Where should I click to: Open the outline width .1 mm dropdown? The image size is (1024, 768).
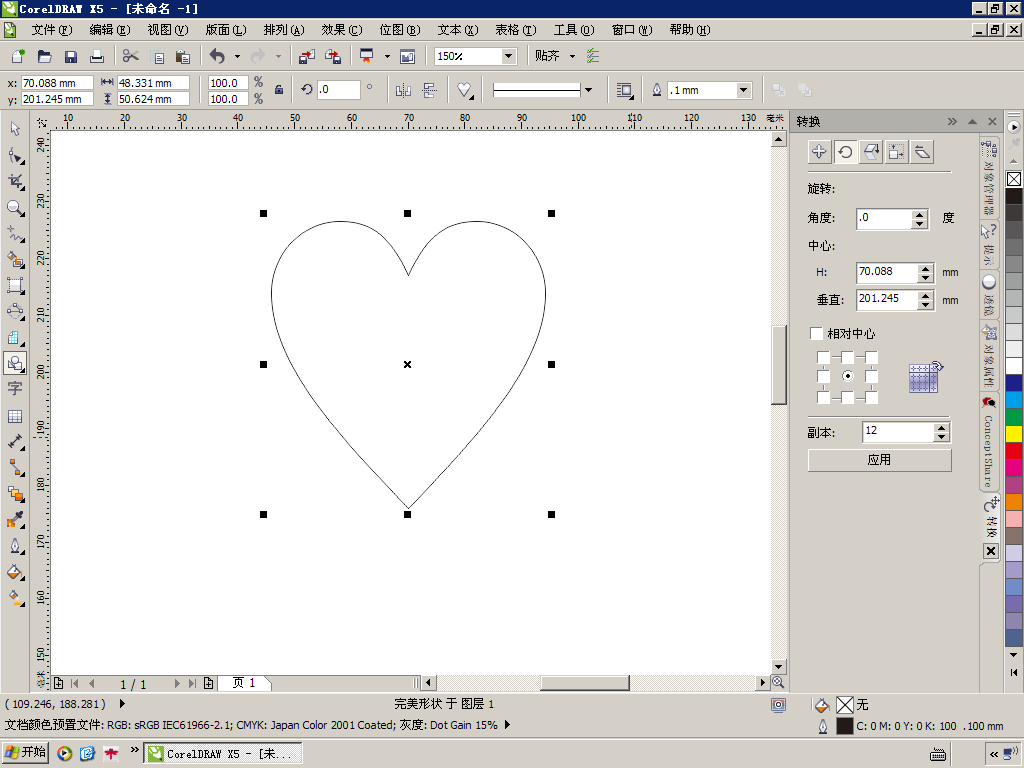pos(744,90)
